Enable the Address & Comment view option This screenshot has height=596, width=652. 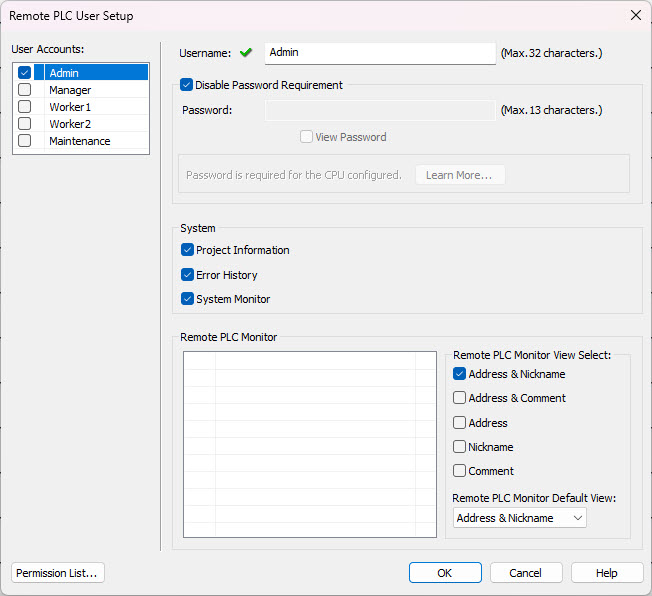tap(460, 398)
